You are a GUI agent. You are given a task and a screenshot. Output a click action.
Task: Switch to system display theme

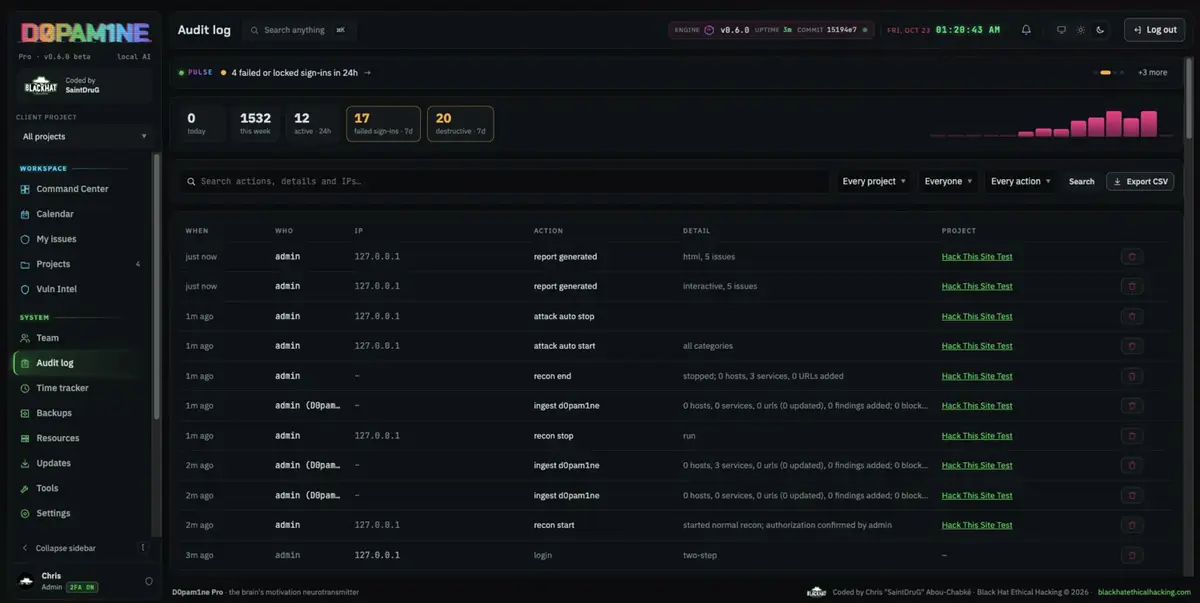[x=1061, y=30]
